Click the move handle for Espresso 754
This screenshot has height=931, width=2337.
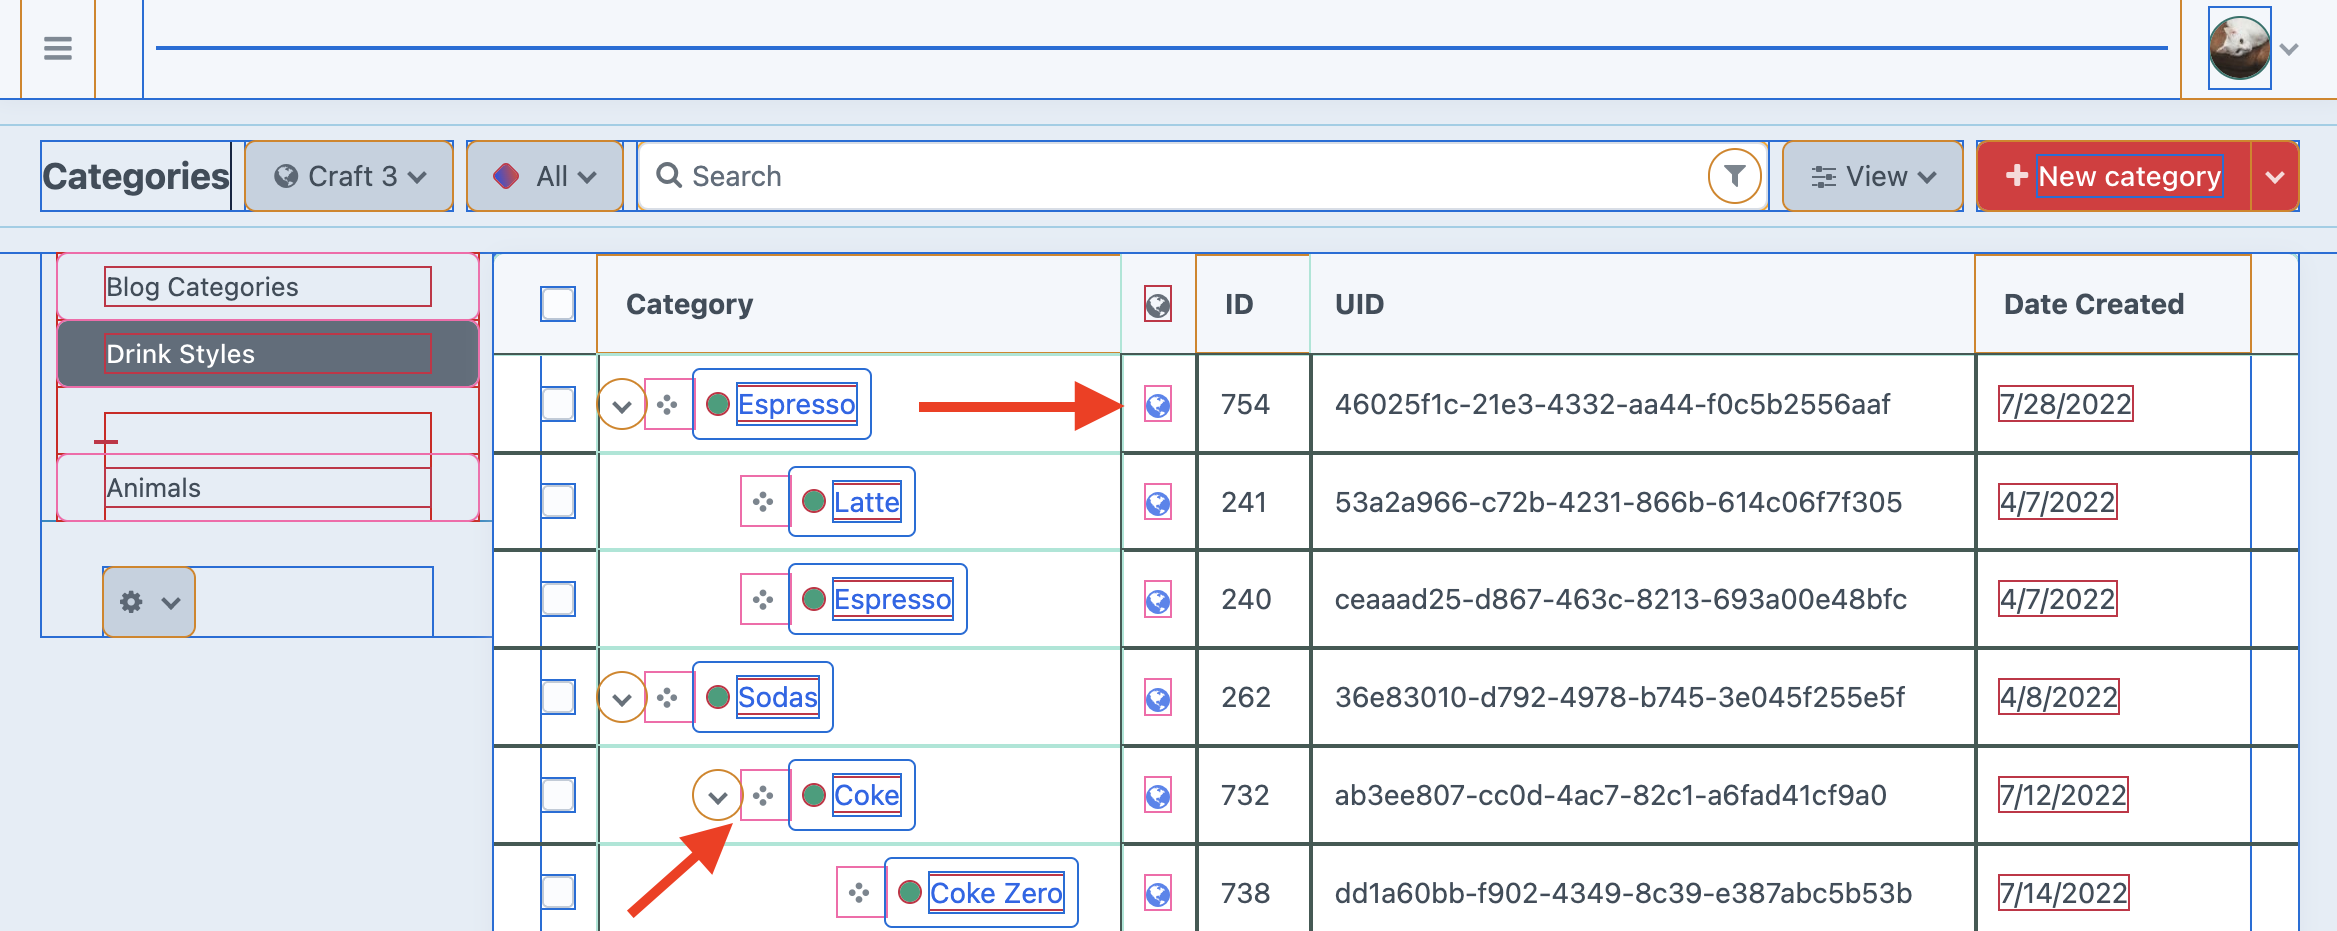click(668, 404)
